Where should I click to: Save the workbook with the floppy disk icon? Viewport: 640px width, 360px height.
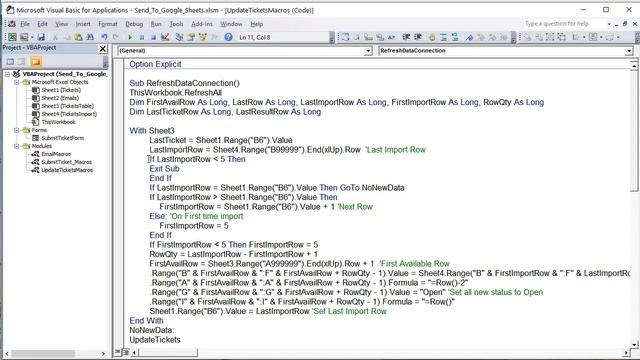tap(41, 37)
